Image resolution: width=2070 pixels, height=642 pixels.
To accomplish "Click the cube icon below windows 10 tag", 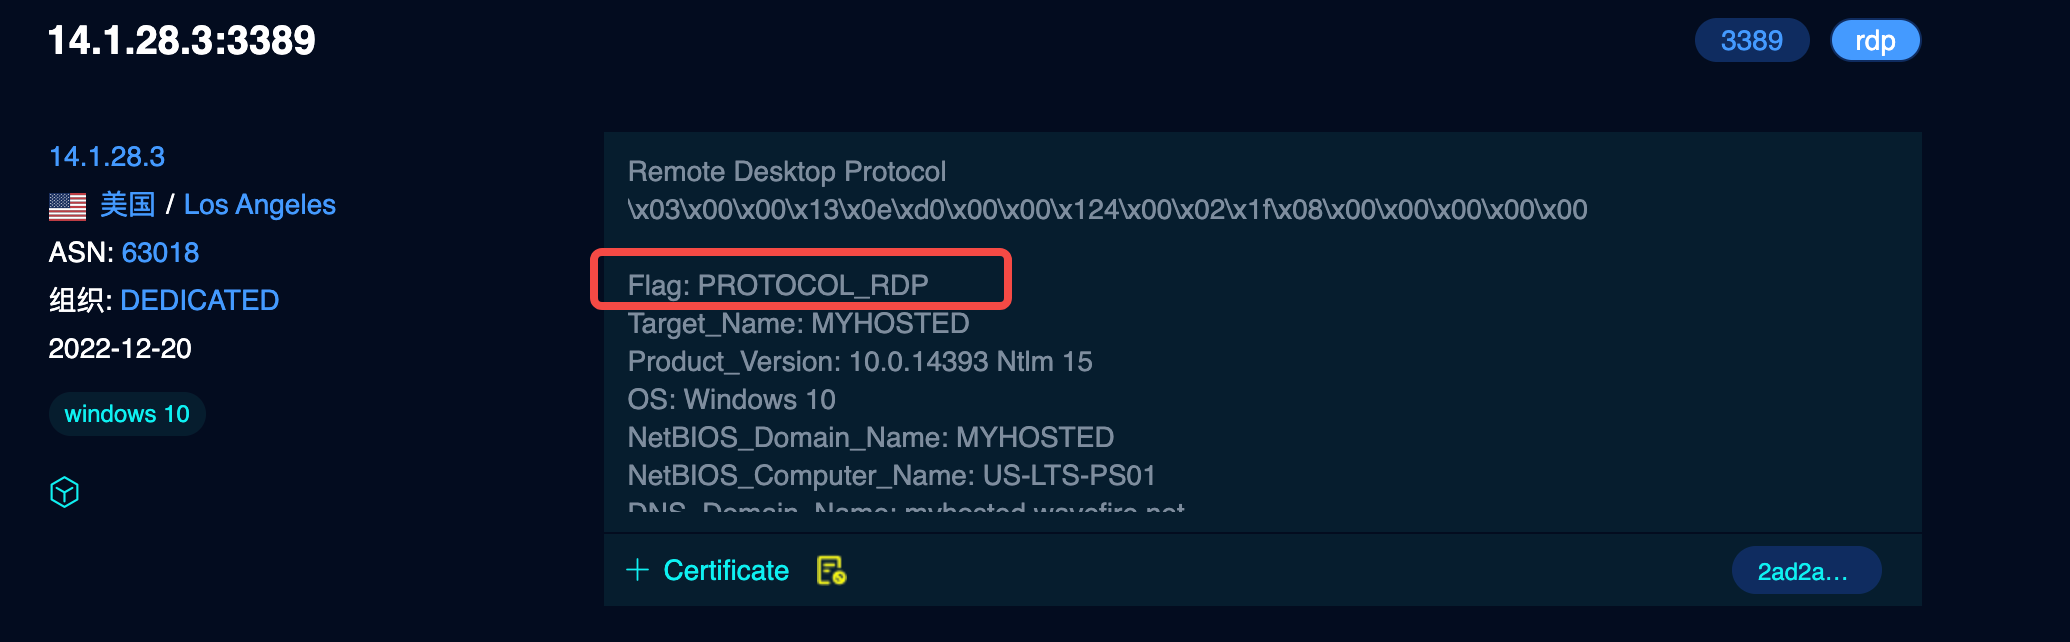I will click(x=64, y=492).
